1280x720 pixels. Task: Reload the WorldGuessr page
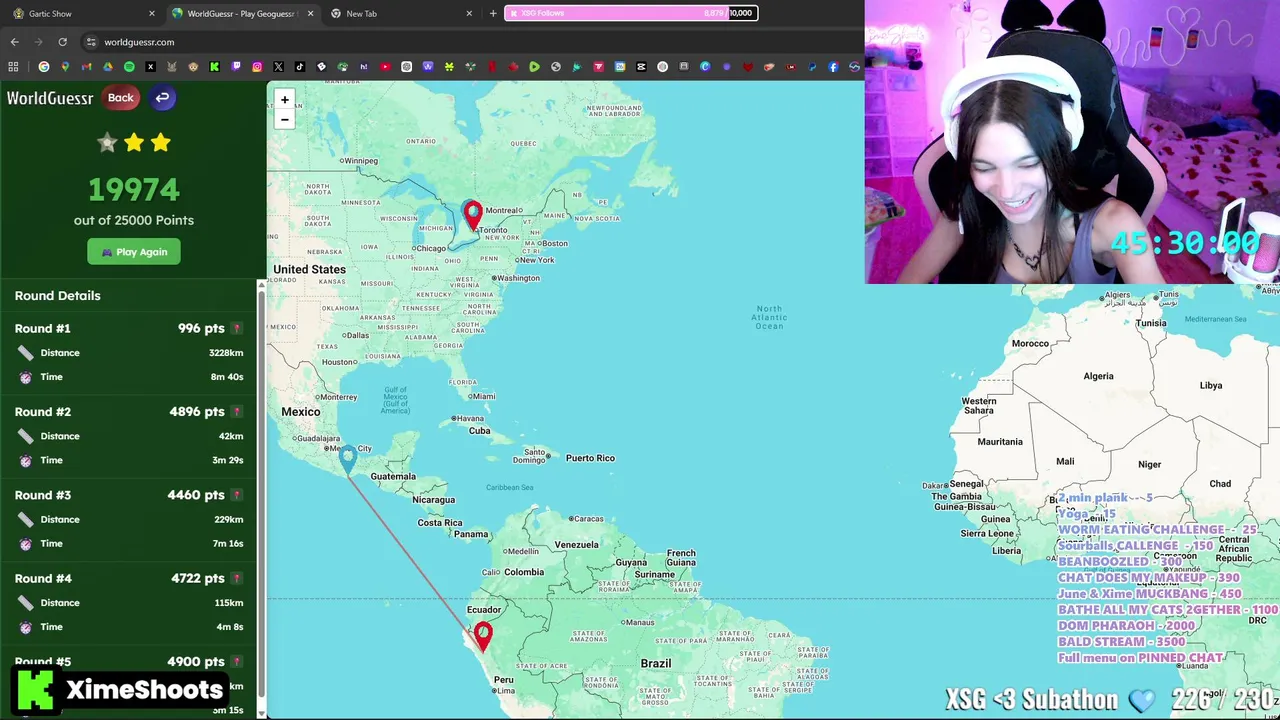62,42
